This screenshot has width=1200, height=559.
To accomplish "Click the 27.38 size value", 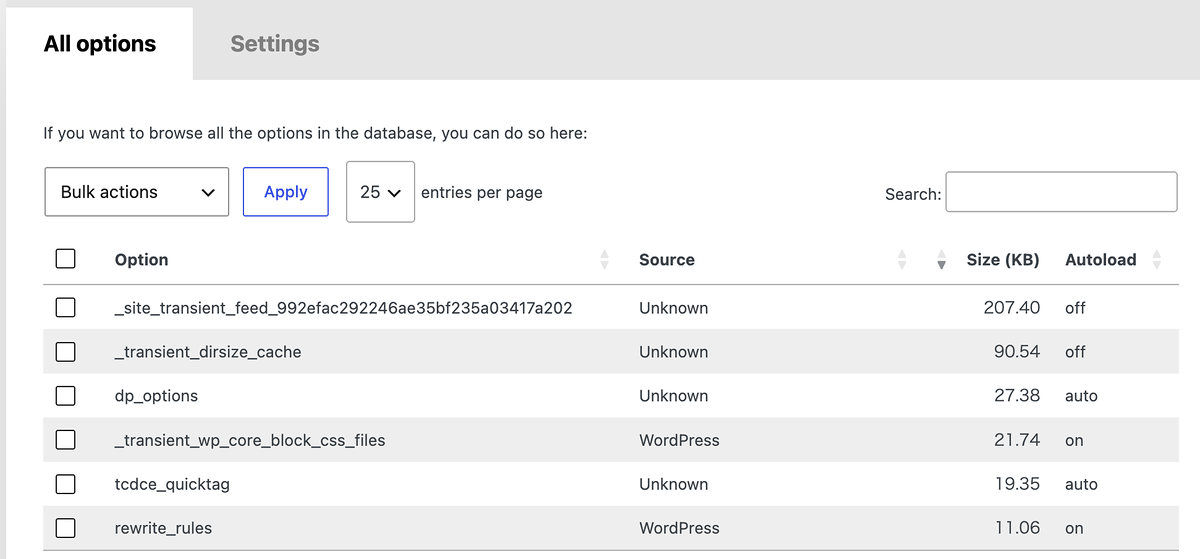I will 1017,396.
